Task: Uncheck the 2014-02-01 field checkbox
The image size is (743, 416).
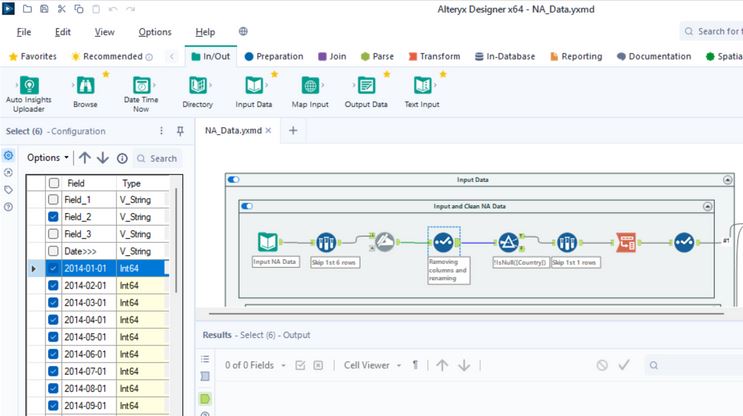Action: (x=54, y=285)
